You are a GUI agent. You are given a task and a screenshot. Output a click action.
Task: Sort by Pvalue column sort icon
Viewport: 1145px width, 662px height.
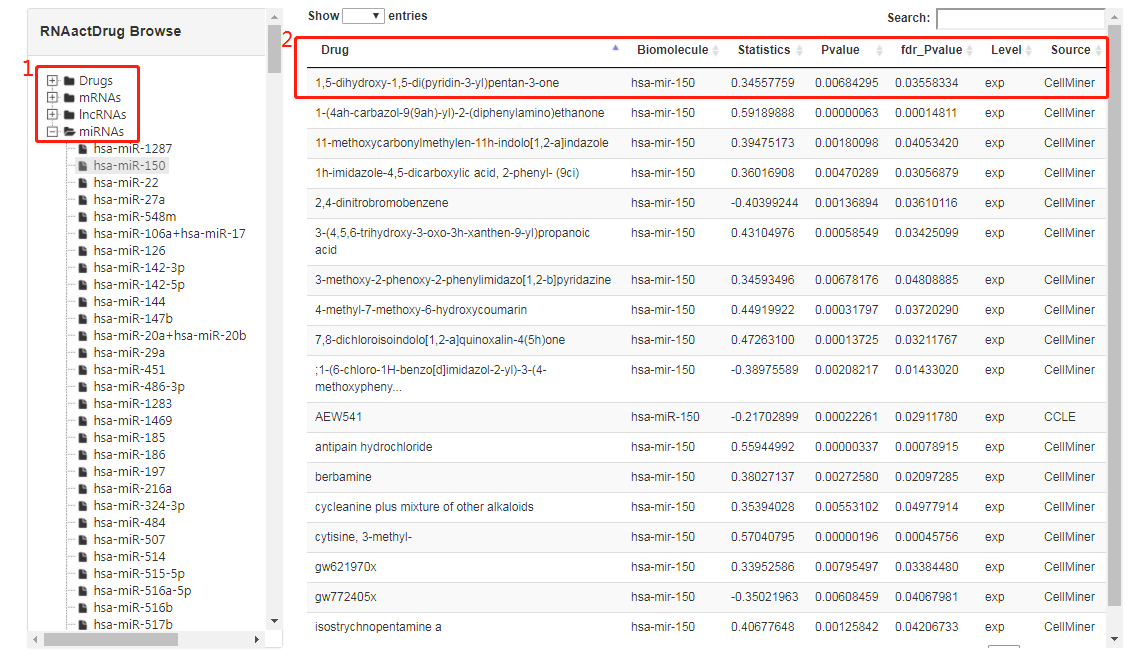pyautogui.click(x=879, y=51)
